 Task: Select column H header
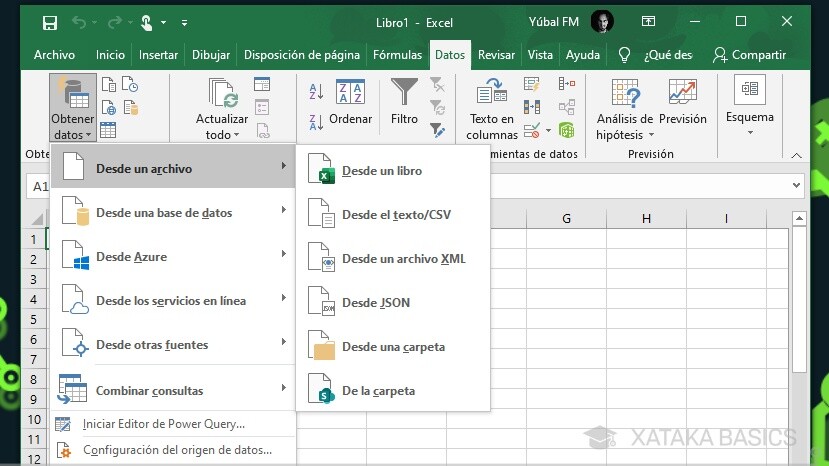pos(646,218)
